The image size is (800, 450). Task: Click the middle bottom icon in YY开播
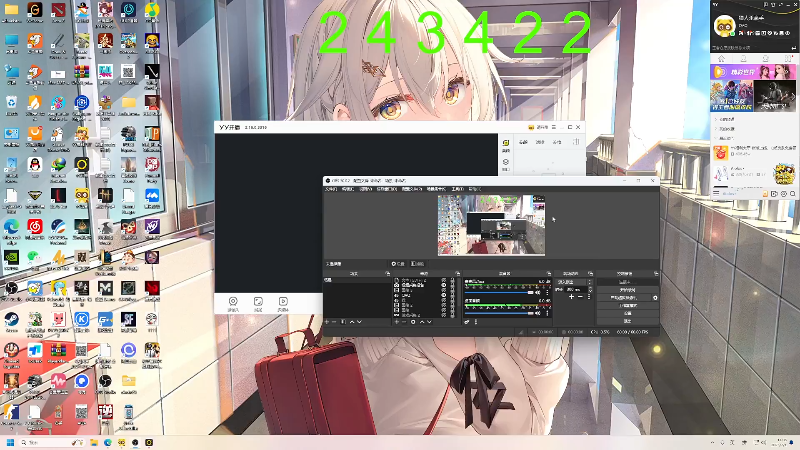click(258, 304)
